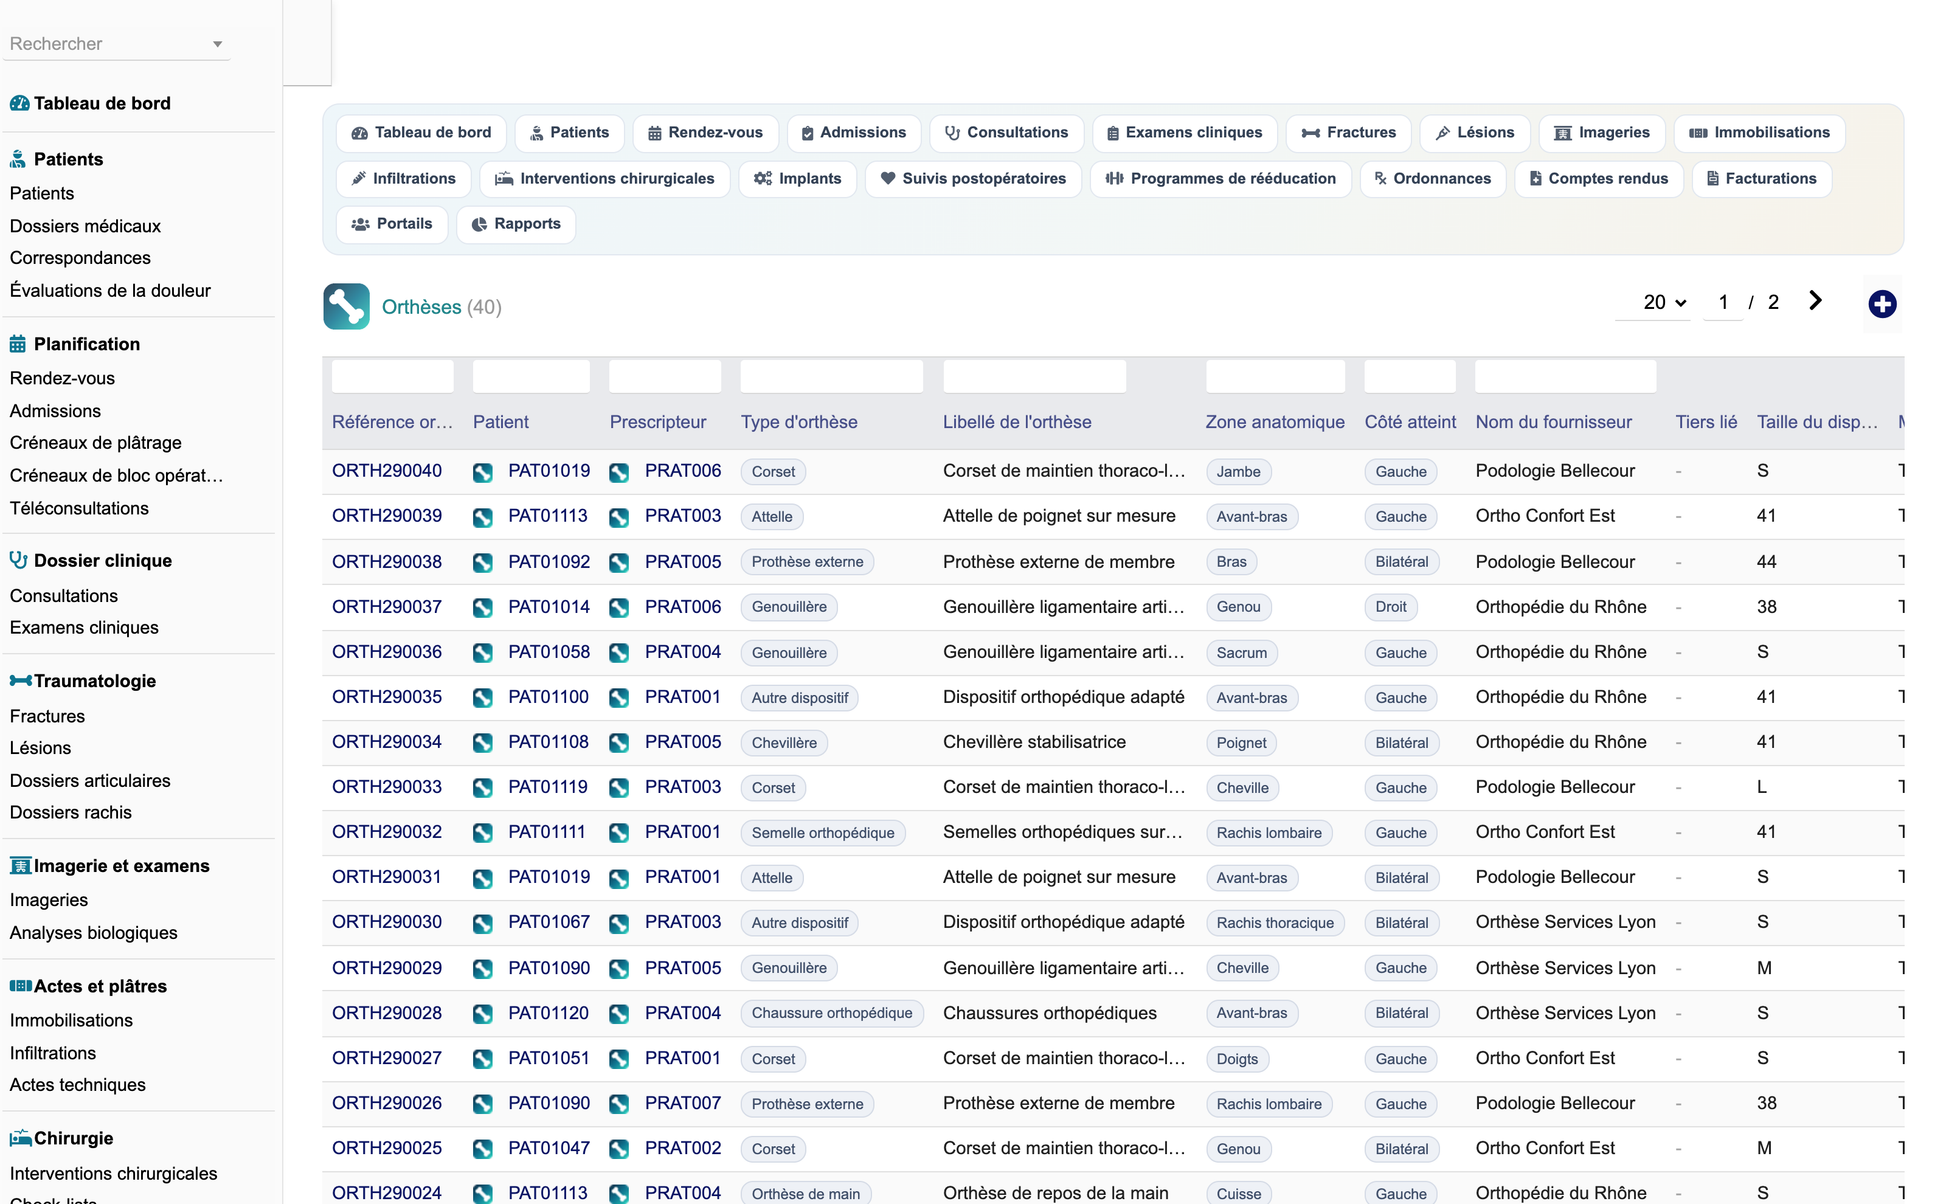
Task: Go to next page with chevron arrow
Action: tap(1815, 301)
